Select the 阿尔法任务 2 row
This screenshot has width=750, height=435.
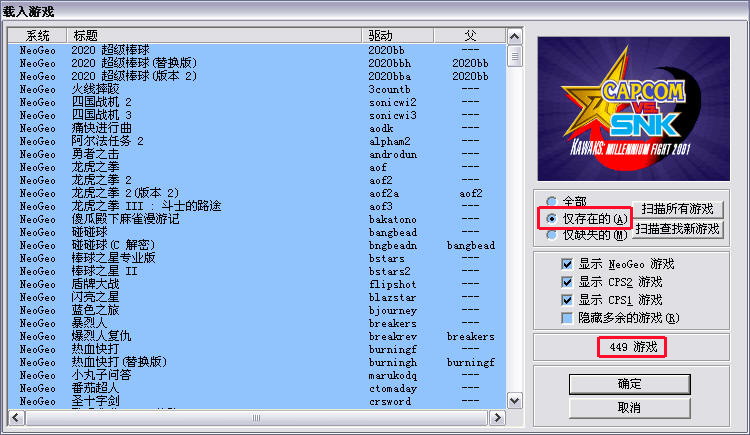pyautogui.click(x=257, y=141)
